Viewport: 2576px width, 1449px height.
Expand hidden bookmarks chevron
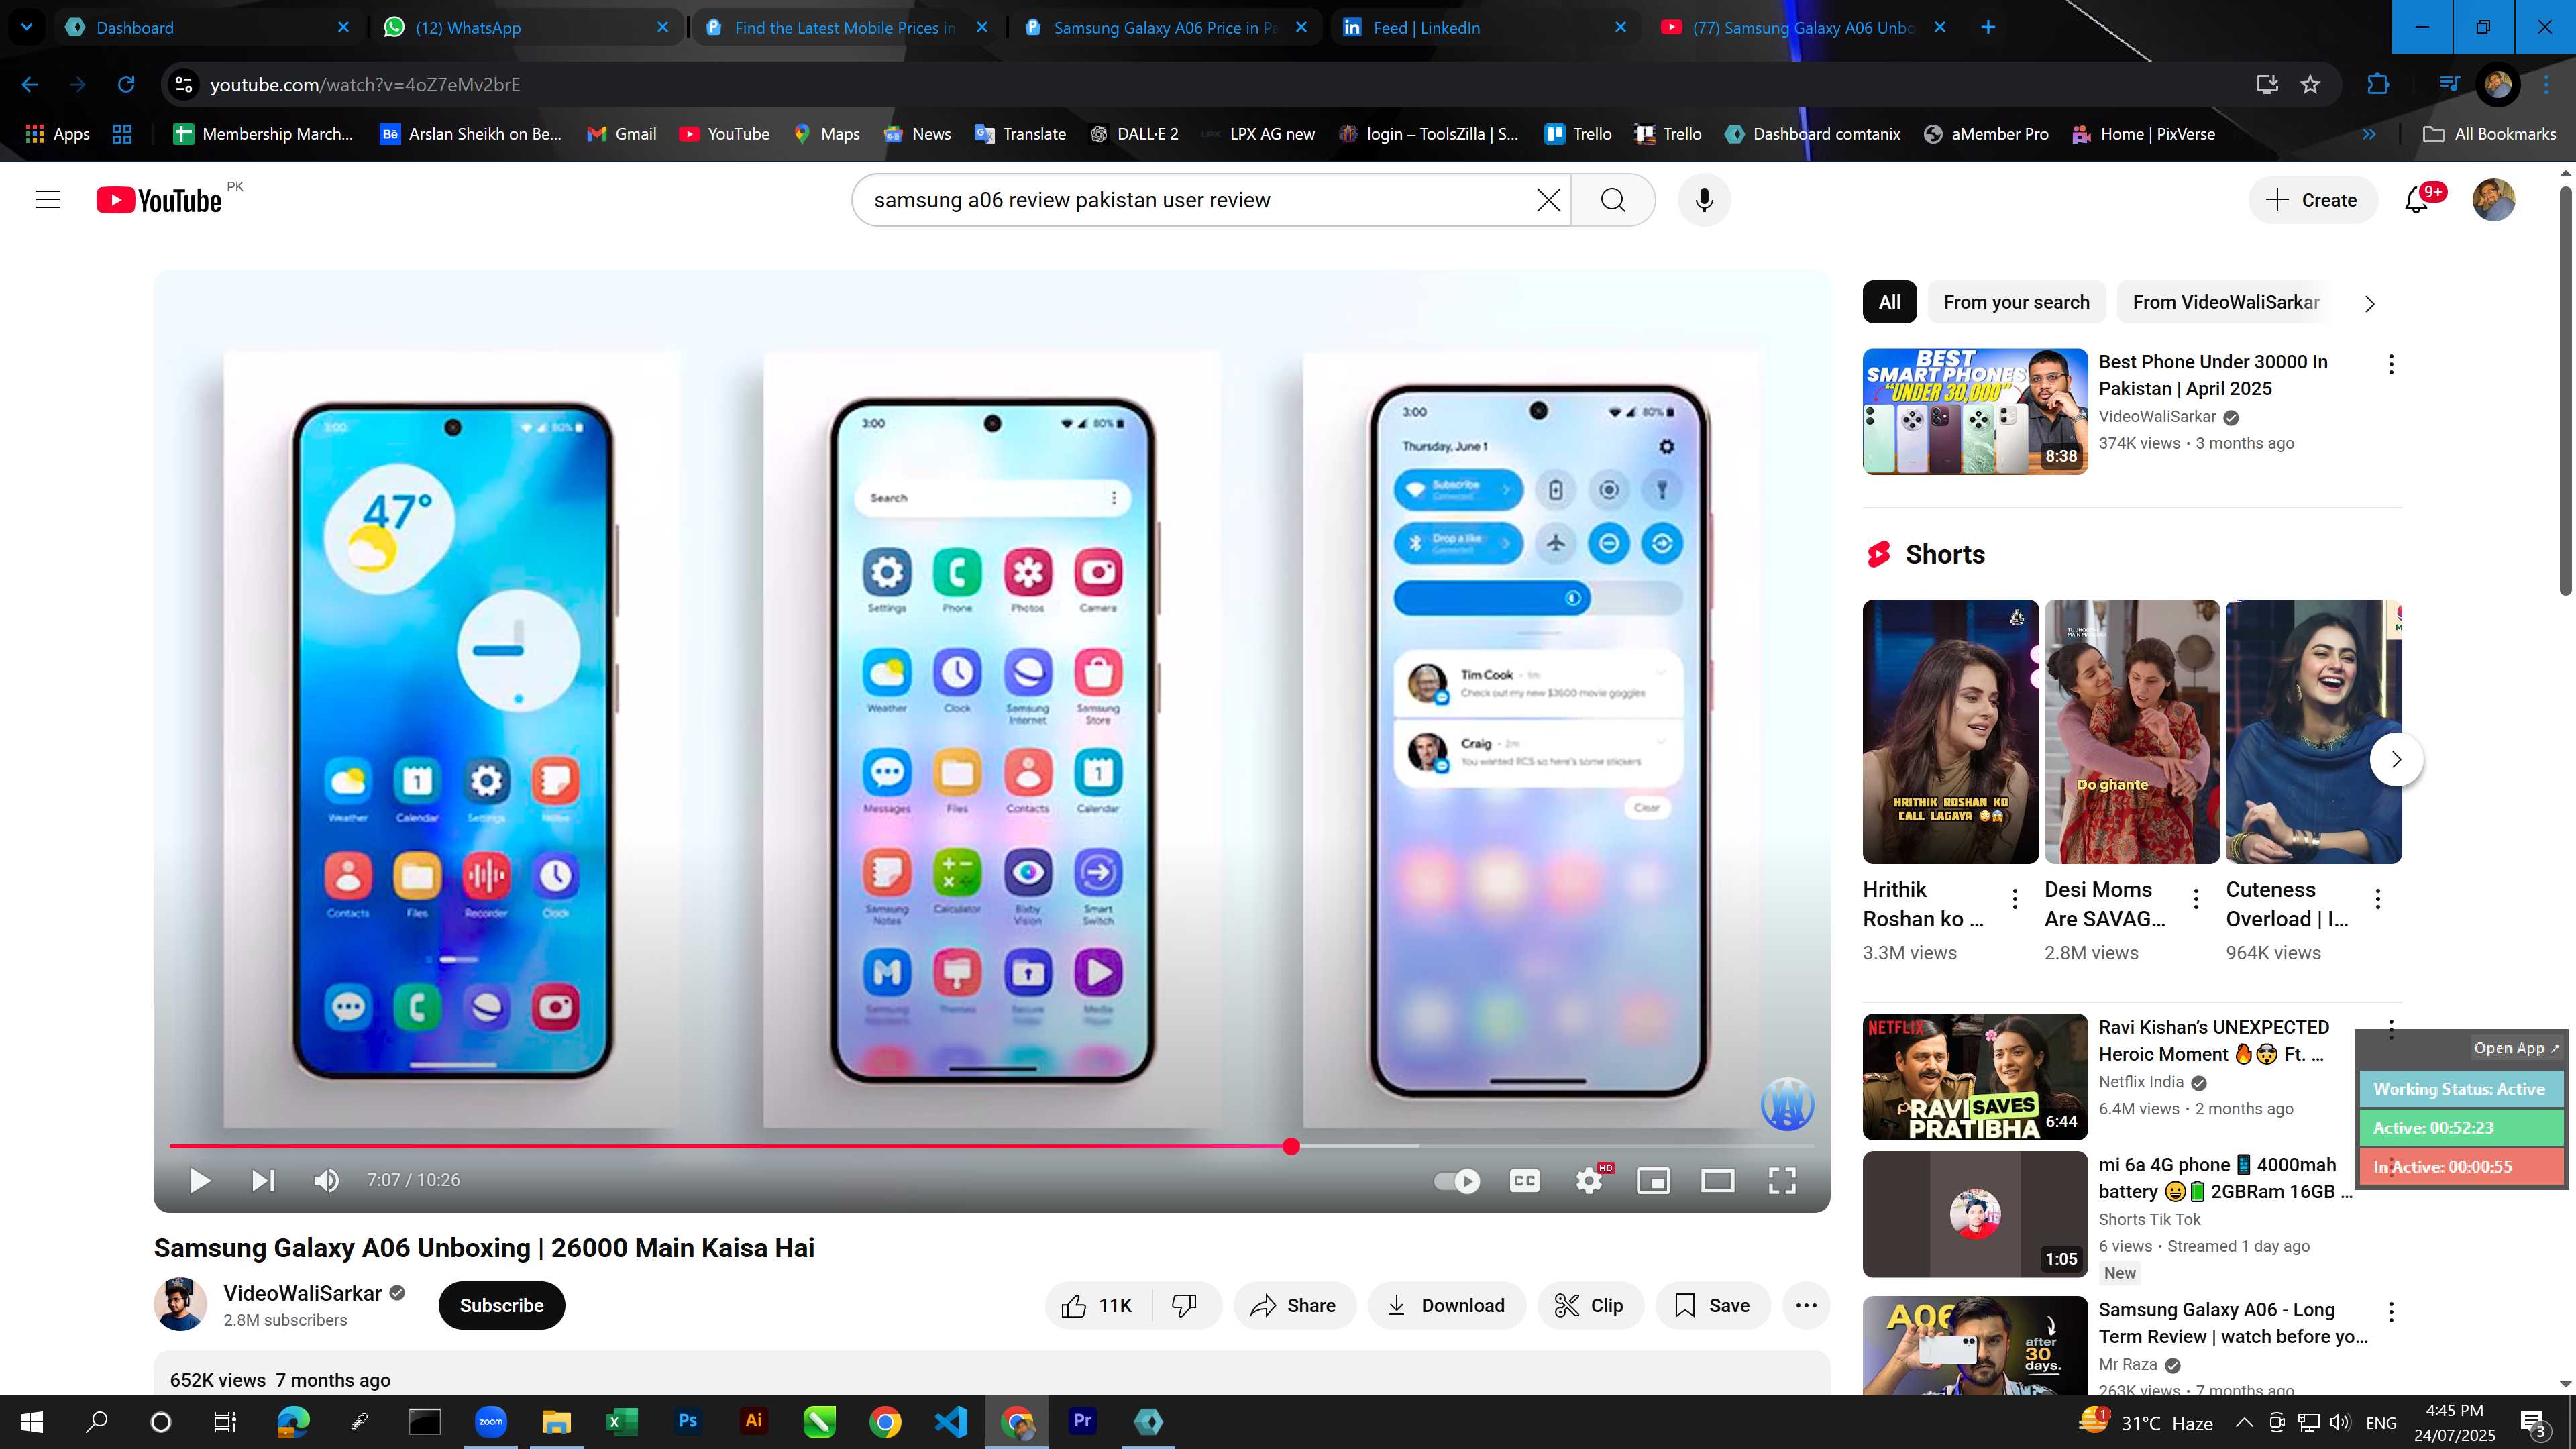coord(2369,134)
